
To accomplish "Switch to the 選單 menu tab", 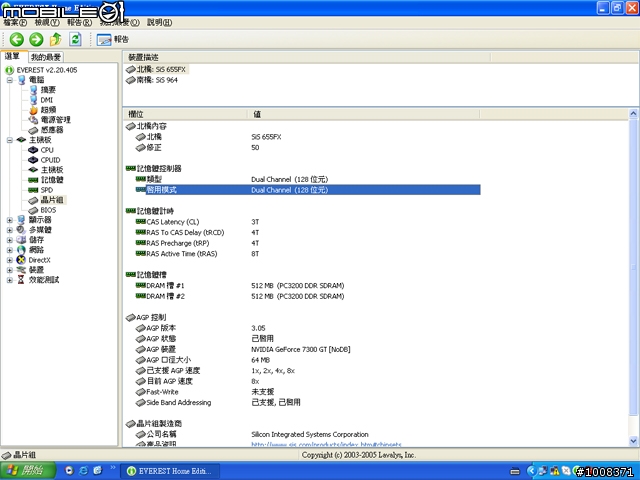I will 12,56.
